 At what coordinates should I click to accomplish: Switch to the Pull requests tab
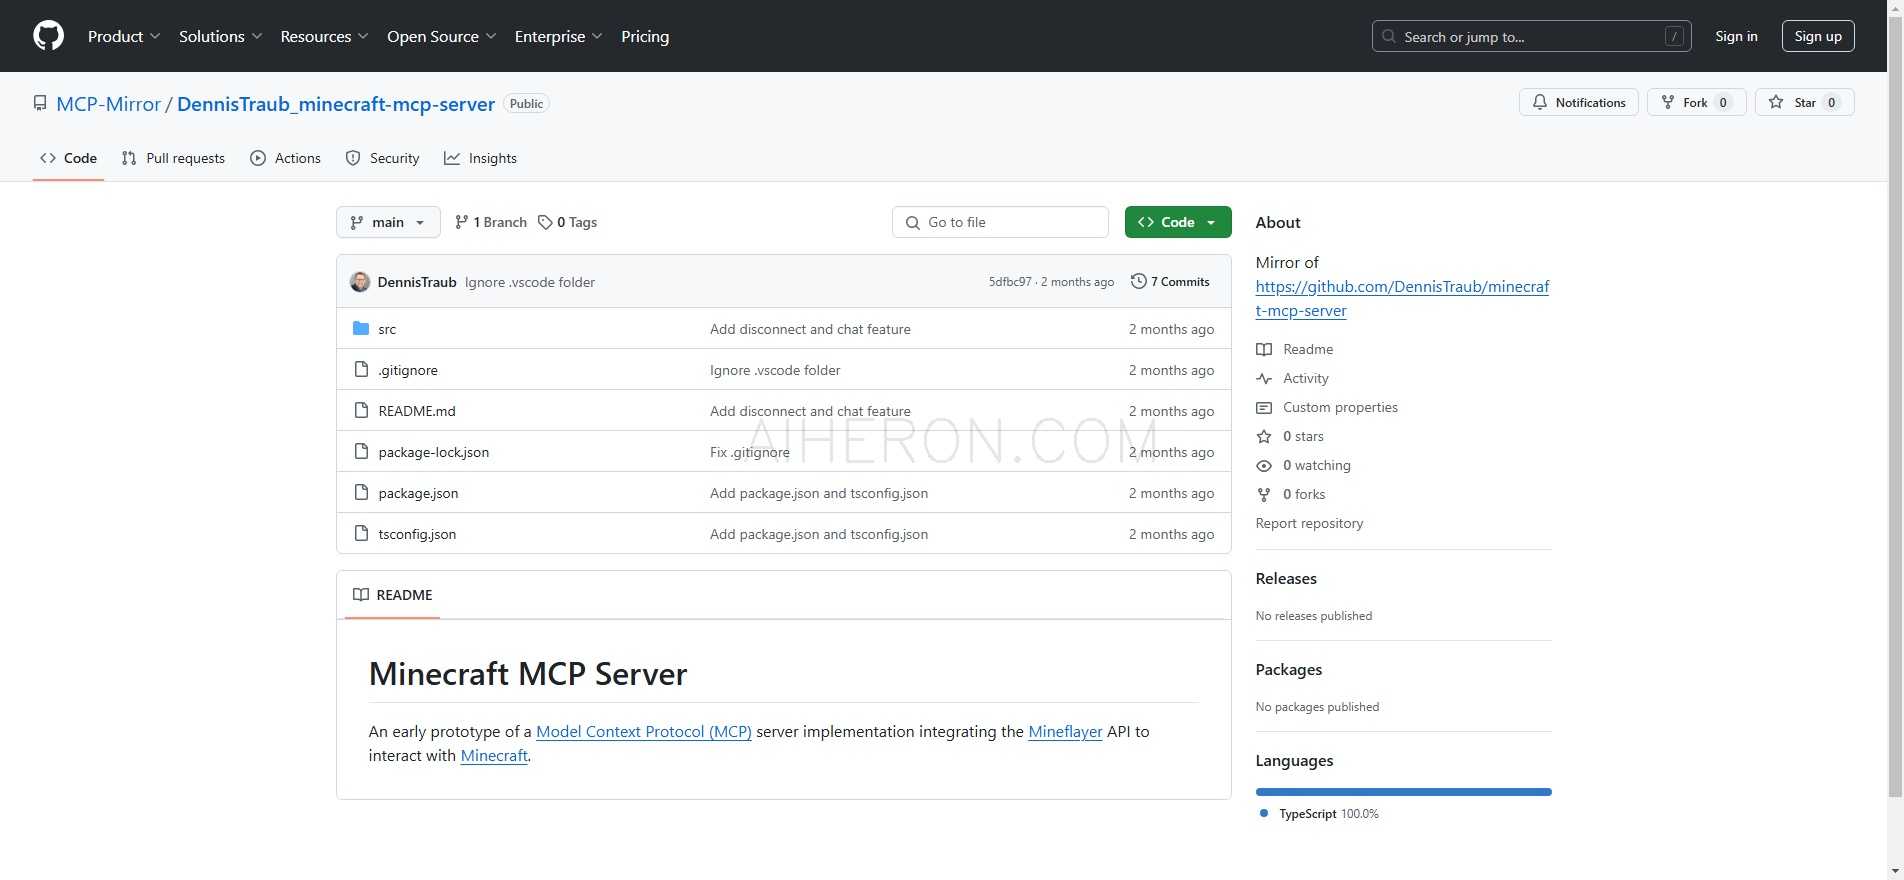point(173,158)
